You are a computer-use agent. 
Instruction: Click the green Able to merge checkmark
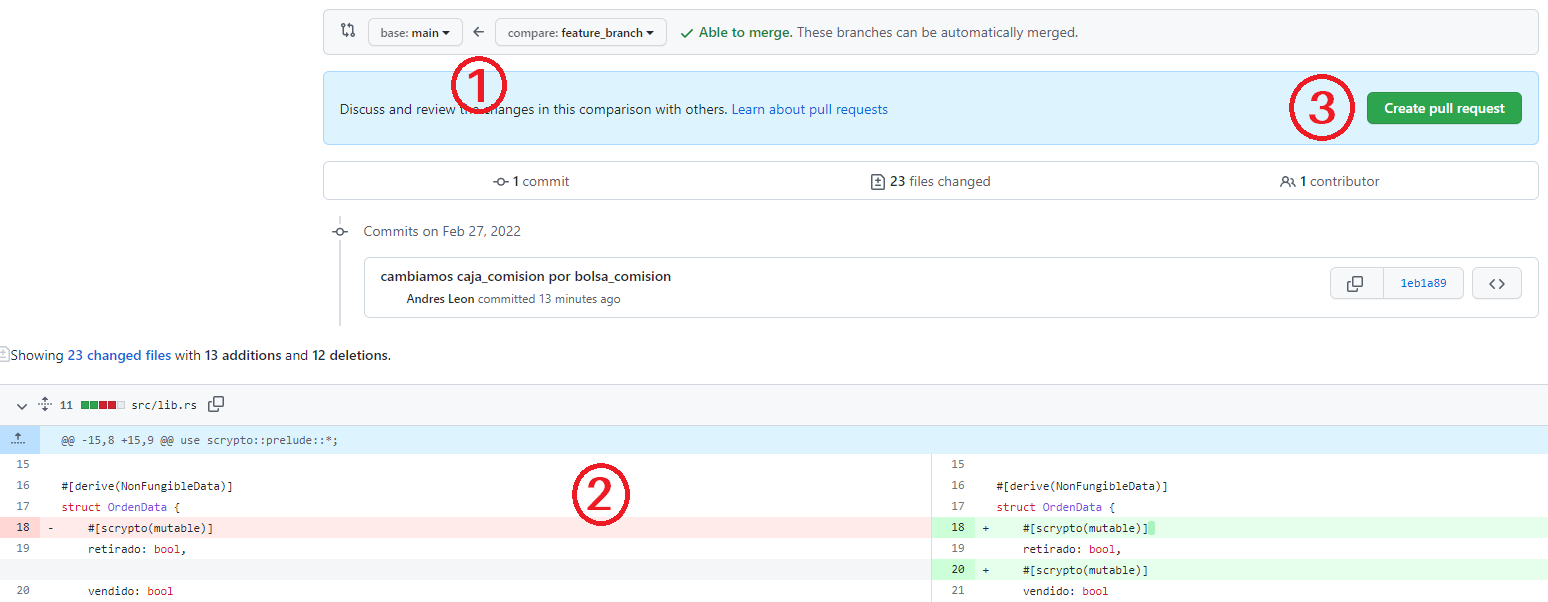[686, 33]
